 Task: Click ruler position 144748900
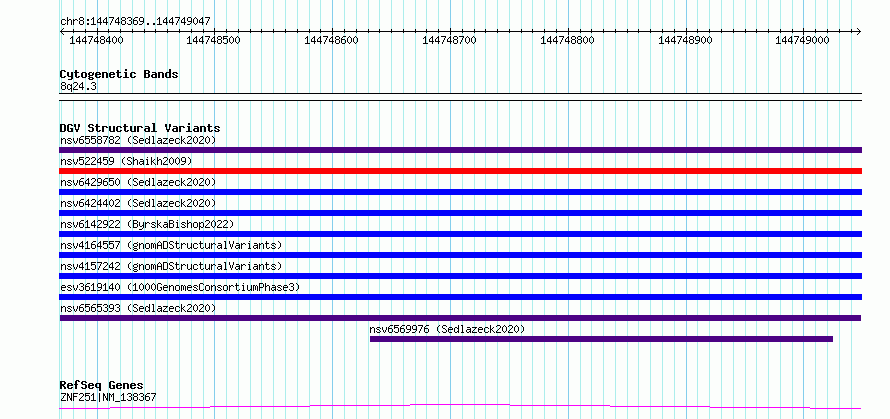tap(685, 40)
